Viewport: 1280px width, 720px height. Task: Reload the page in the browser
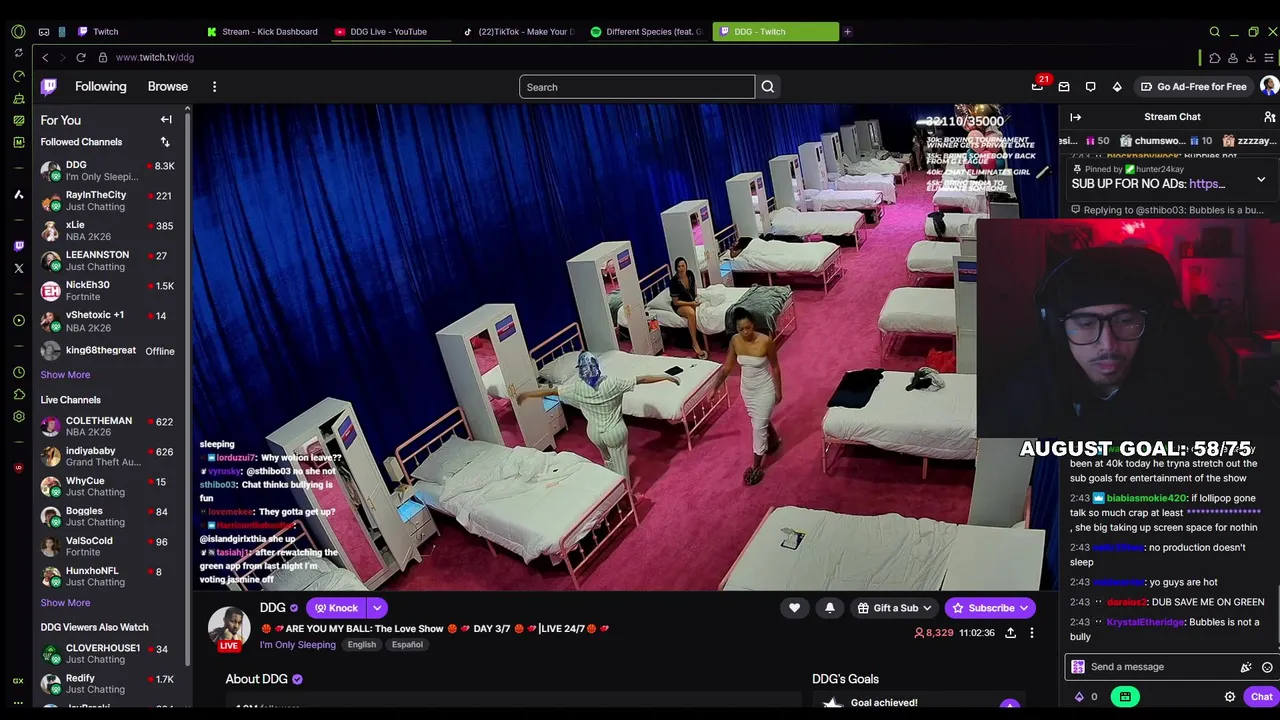(x=81, y=58)
